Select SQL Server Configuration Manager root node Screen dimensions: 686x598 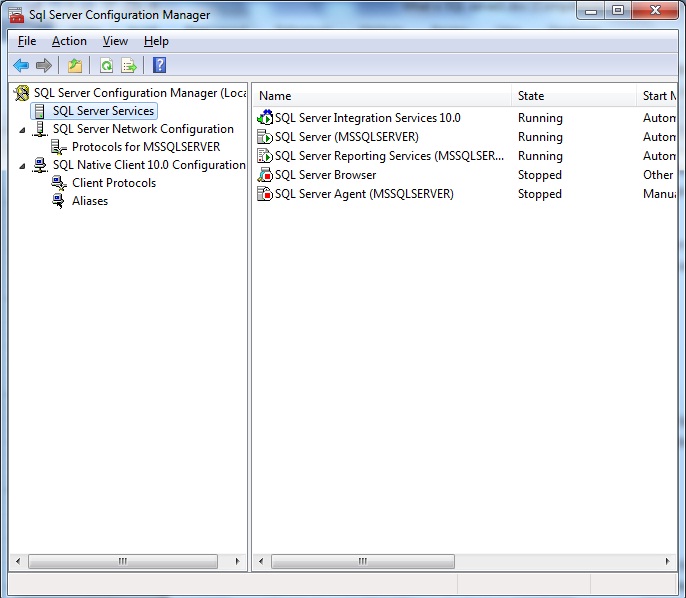pos(140,93)
